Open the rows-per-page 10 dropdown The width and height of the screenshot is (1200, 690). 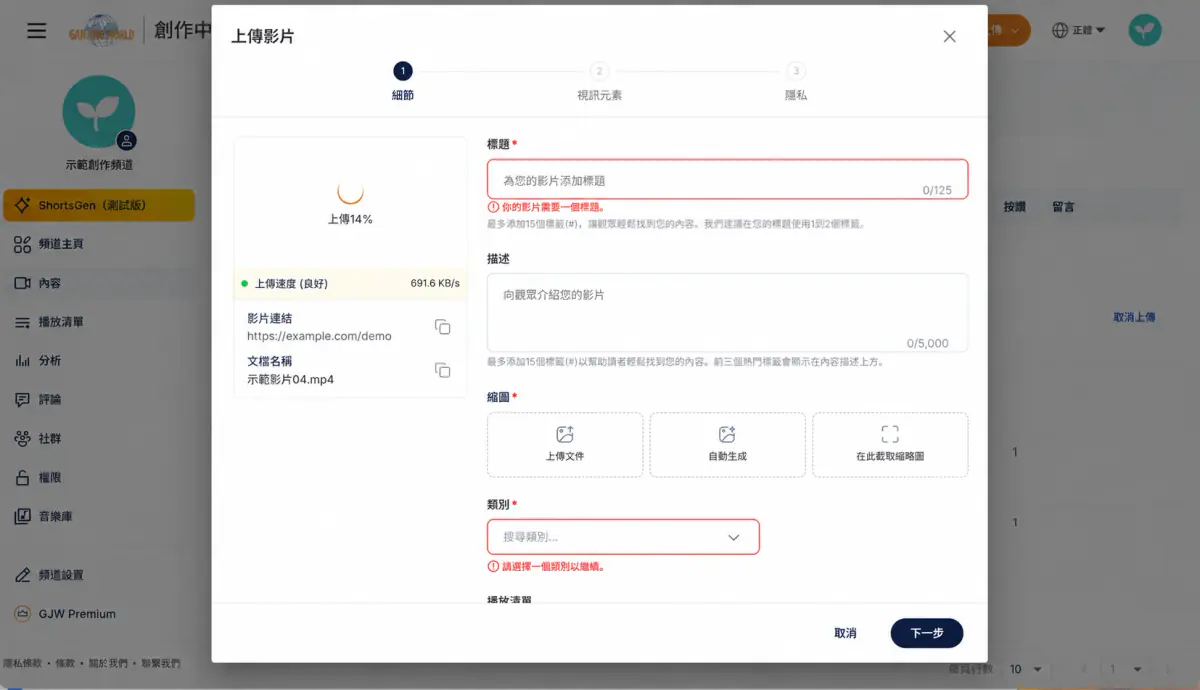pos(1026,669)
